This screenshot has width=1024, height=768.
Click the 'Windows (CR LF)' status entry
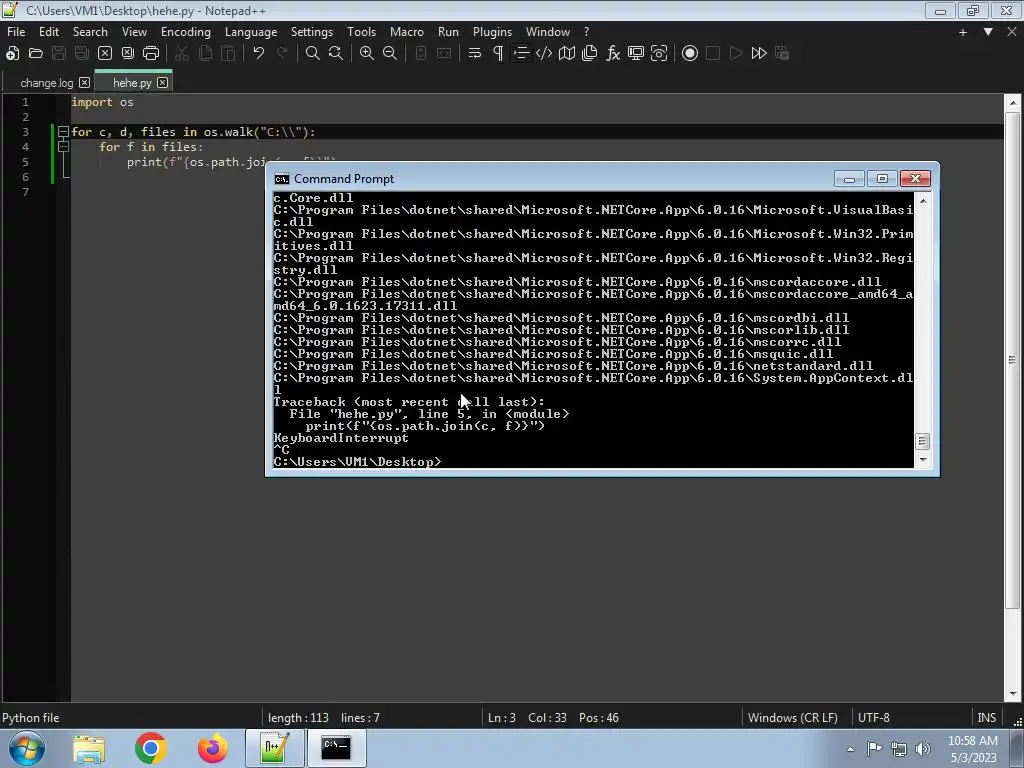(x=792, y=718)
